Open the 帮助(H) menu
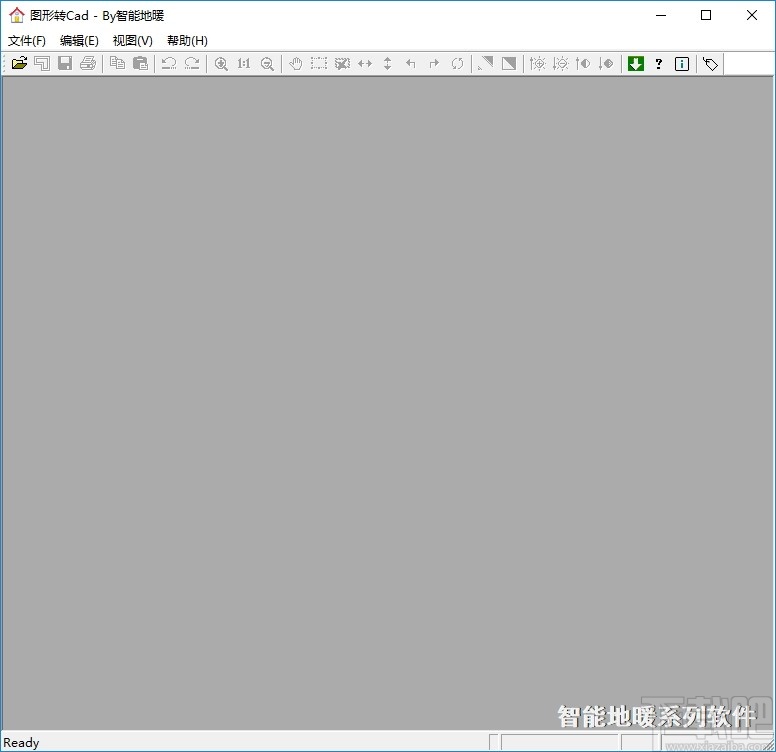 [x=187, y=40]
